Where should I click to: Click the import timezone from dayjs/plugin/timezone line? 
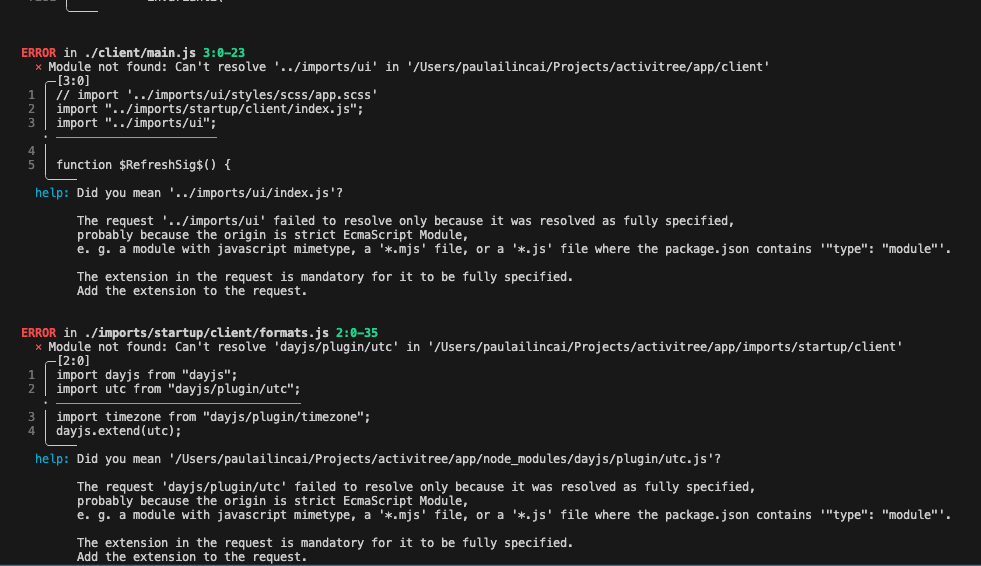pyautogui.click(x=213, y=417)
